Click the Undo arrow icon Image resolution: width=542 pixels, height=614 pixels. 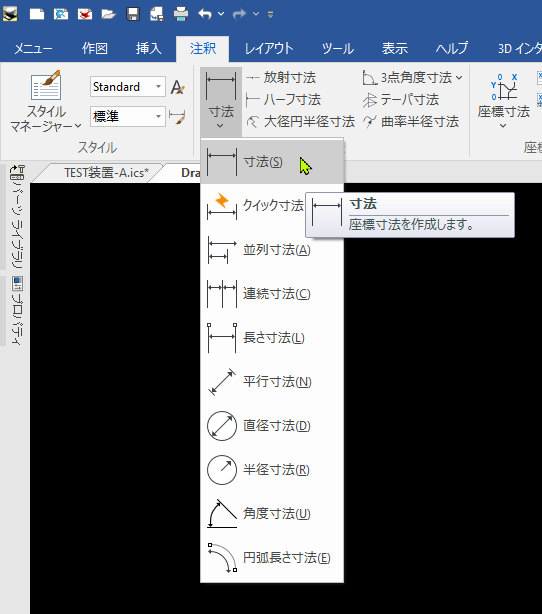[205, 14]
